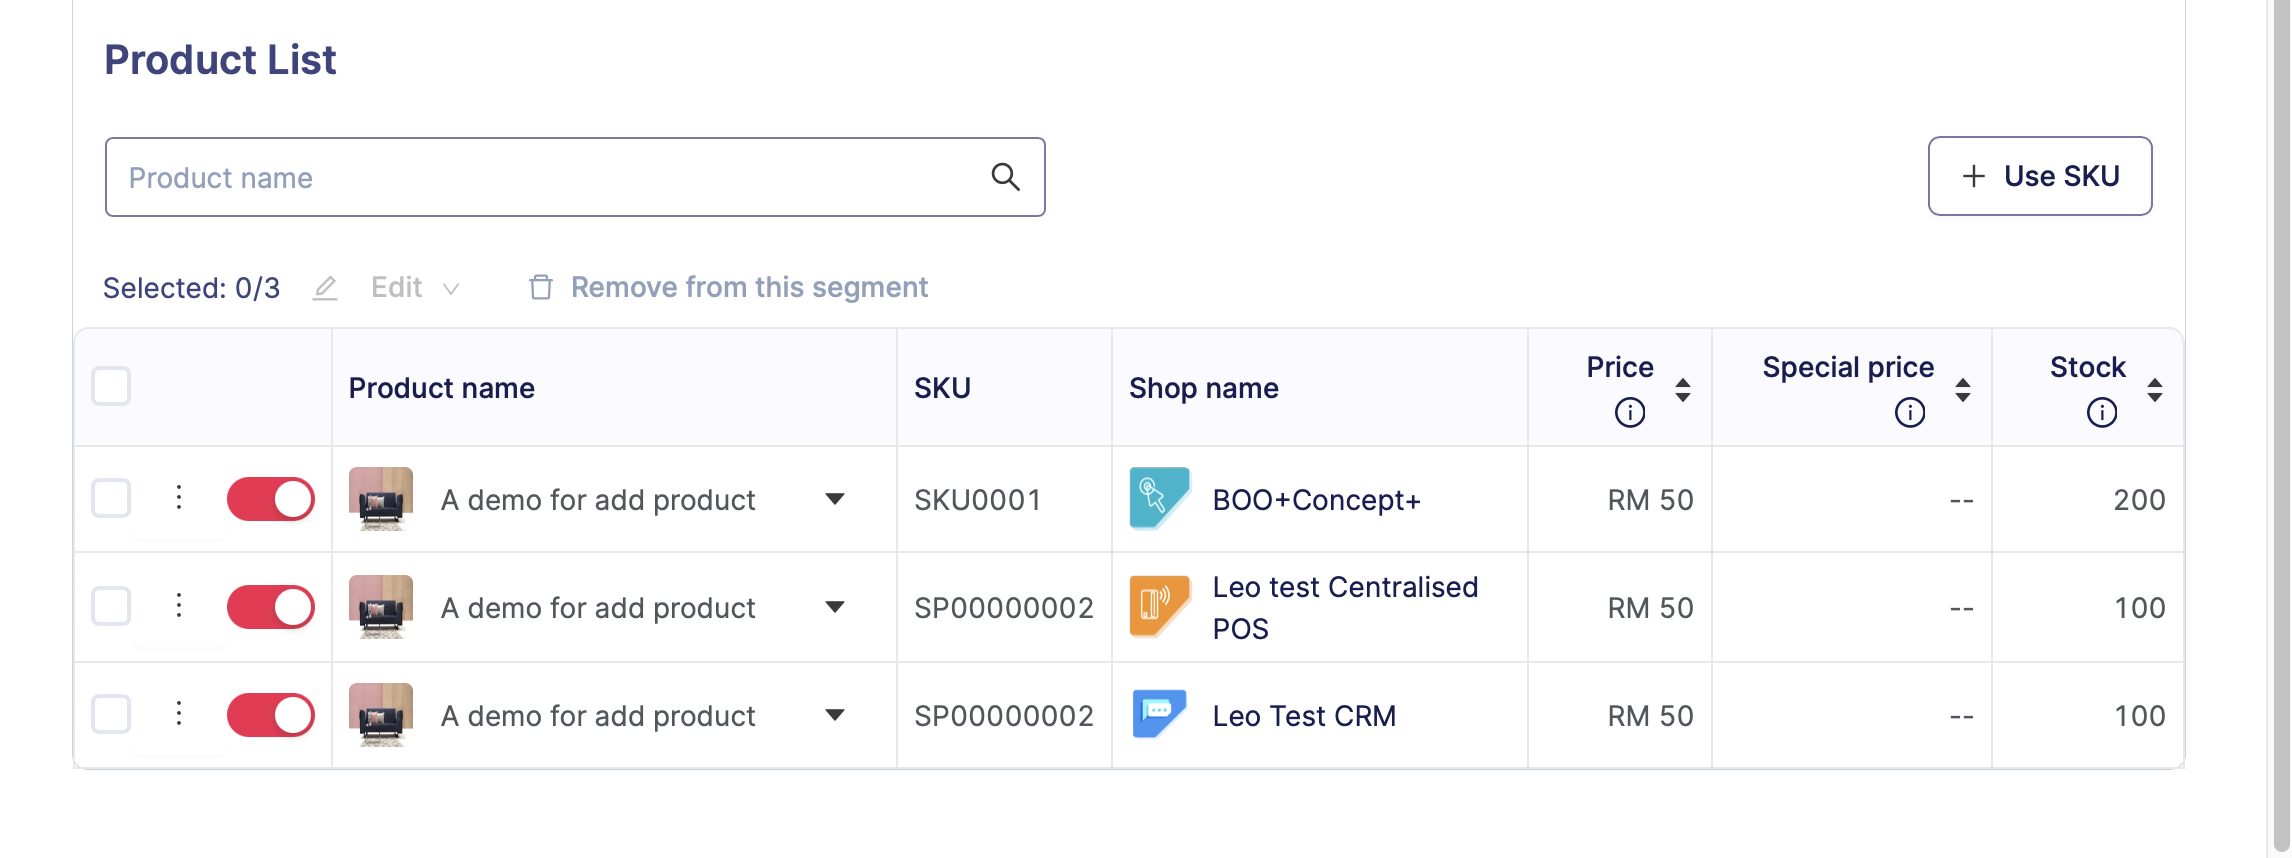Image resolution: width=2292 pixels, height=858 pixels.
Task: Open three-dot menu for Leo Test CRM row
Action: pyautogui.click(x=179, y=713)
